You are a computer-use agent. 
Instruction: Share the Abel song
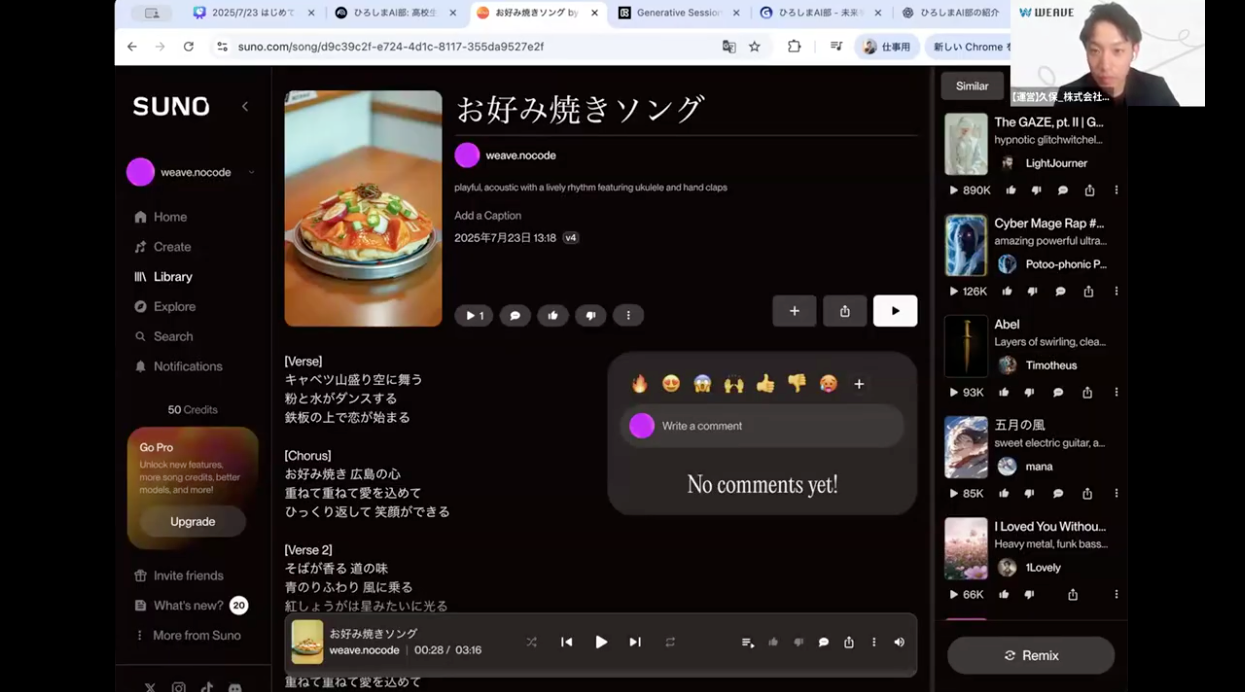pyautogui.click(x=1087, y=392)
